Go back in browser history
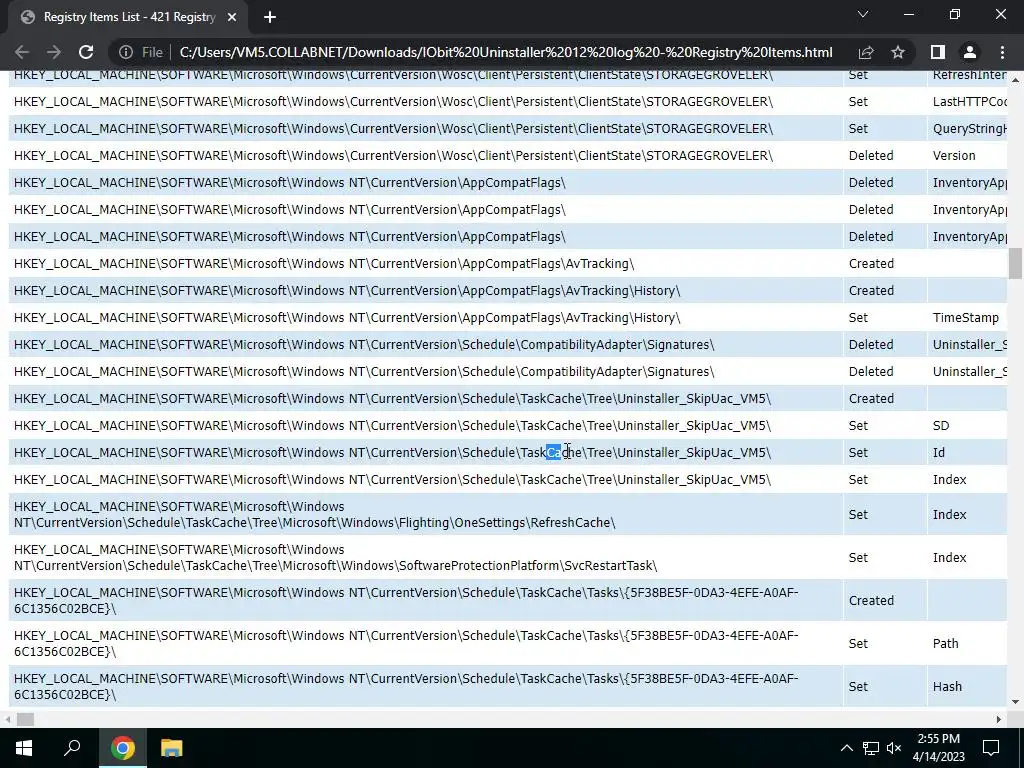 pos(22,52)
